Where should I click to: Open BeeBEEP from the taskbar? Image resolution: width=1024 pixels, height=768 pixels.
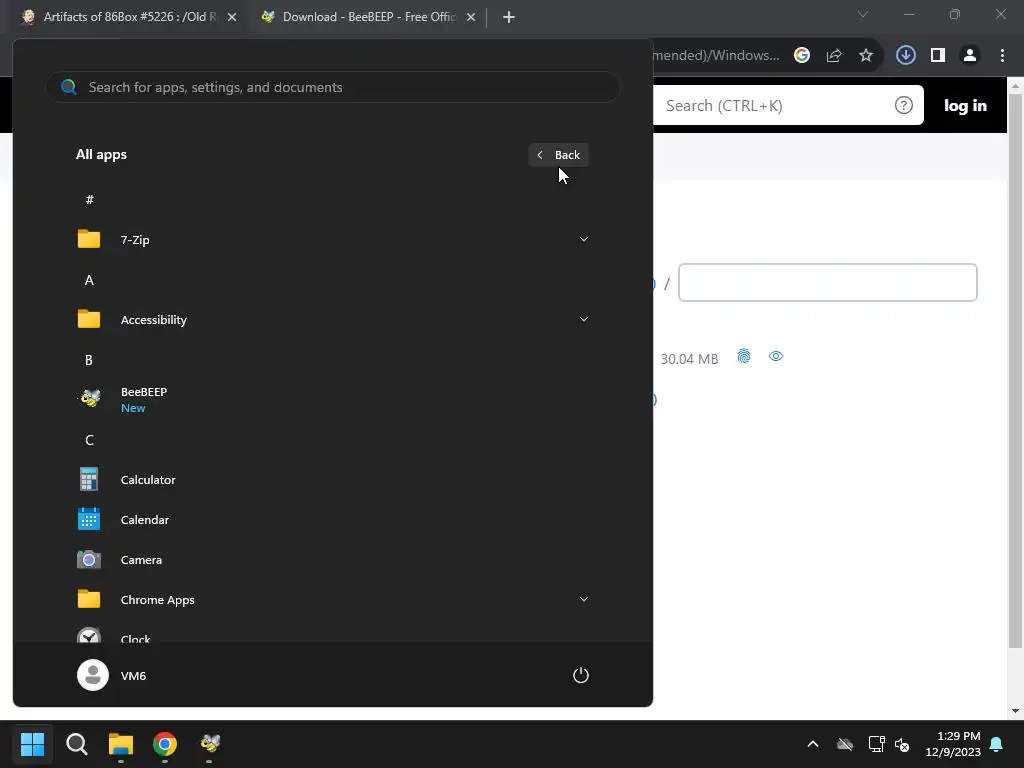point(210,744)
